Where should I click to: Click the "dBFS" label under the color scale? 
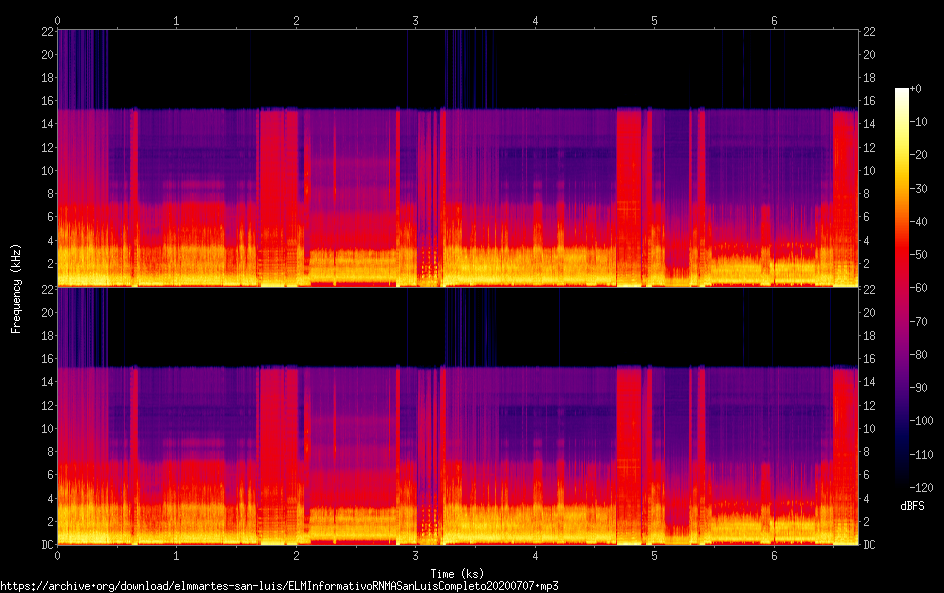912,506
